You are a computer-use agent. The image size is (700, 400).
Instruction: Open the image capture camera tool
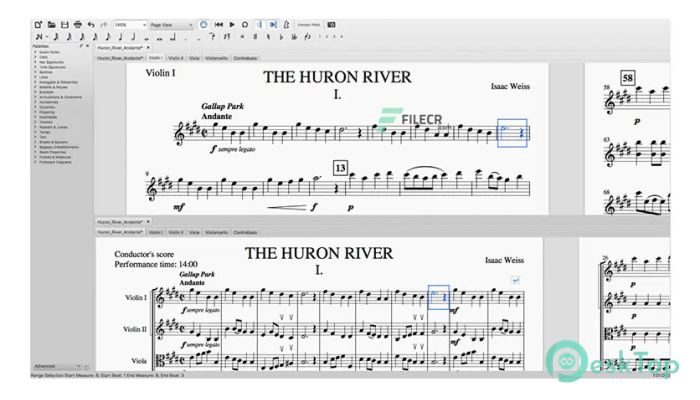(331, 25)
